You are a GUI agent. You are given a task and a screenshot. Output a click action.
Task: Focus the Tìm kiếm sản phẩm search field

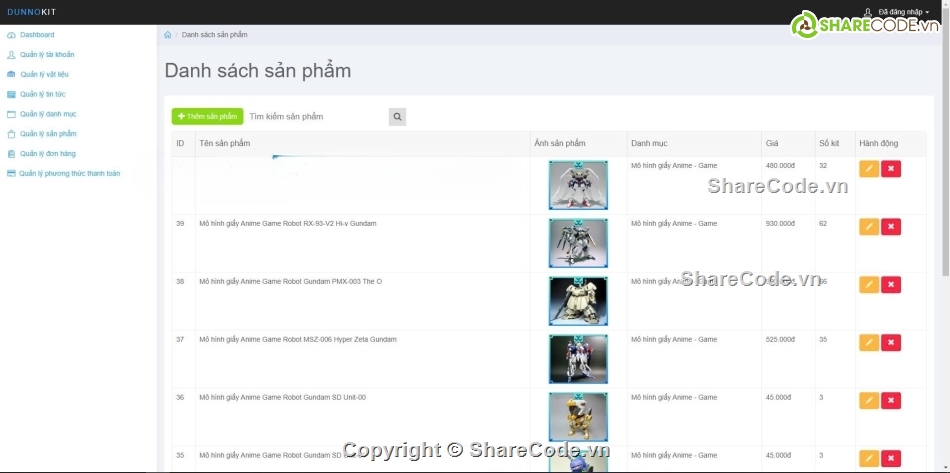[x=317, y=117]
